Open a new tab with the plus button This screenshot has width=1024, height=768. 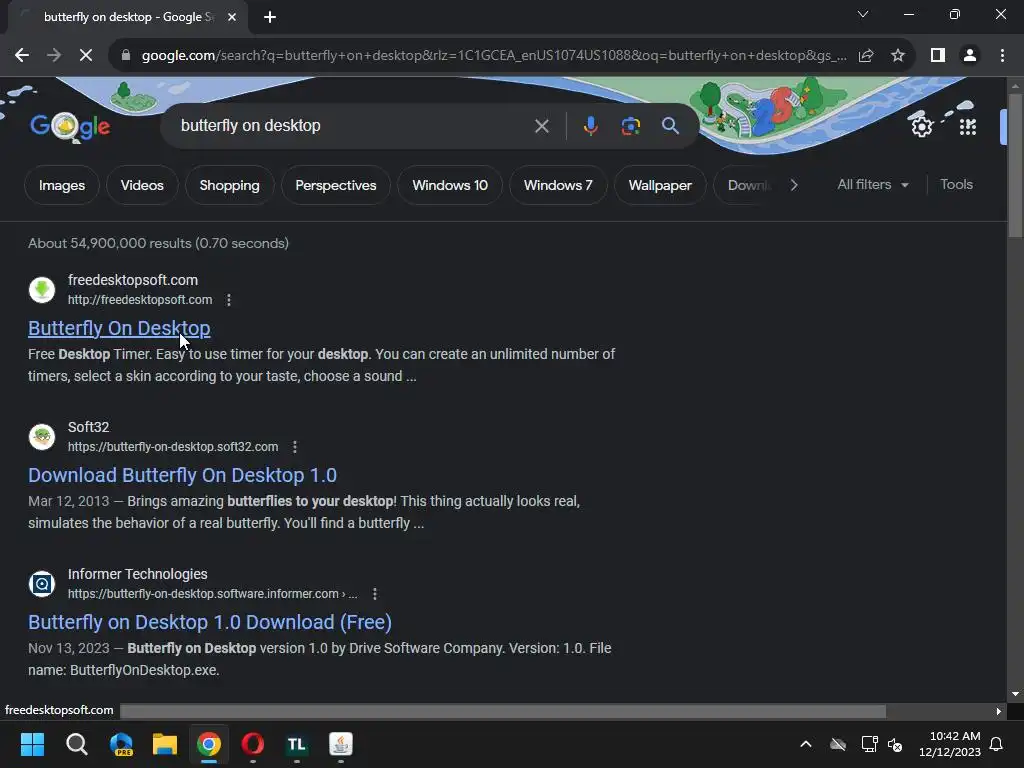coord(270,17)
